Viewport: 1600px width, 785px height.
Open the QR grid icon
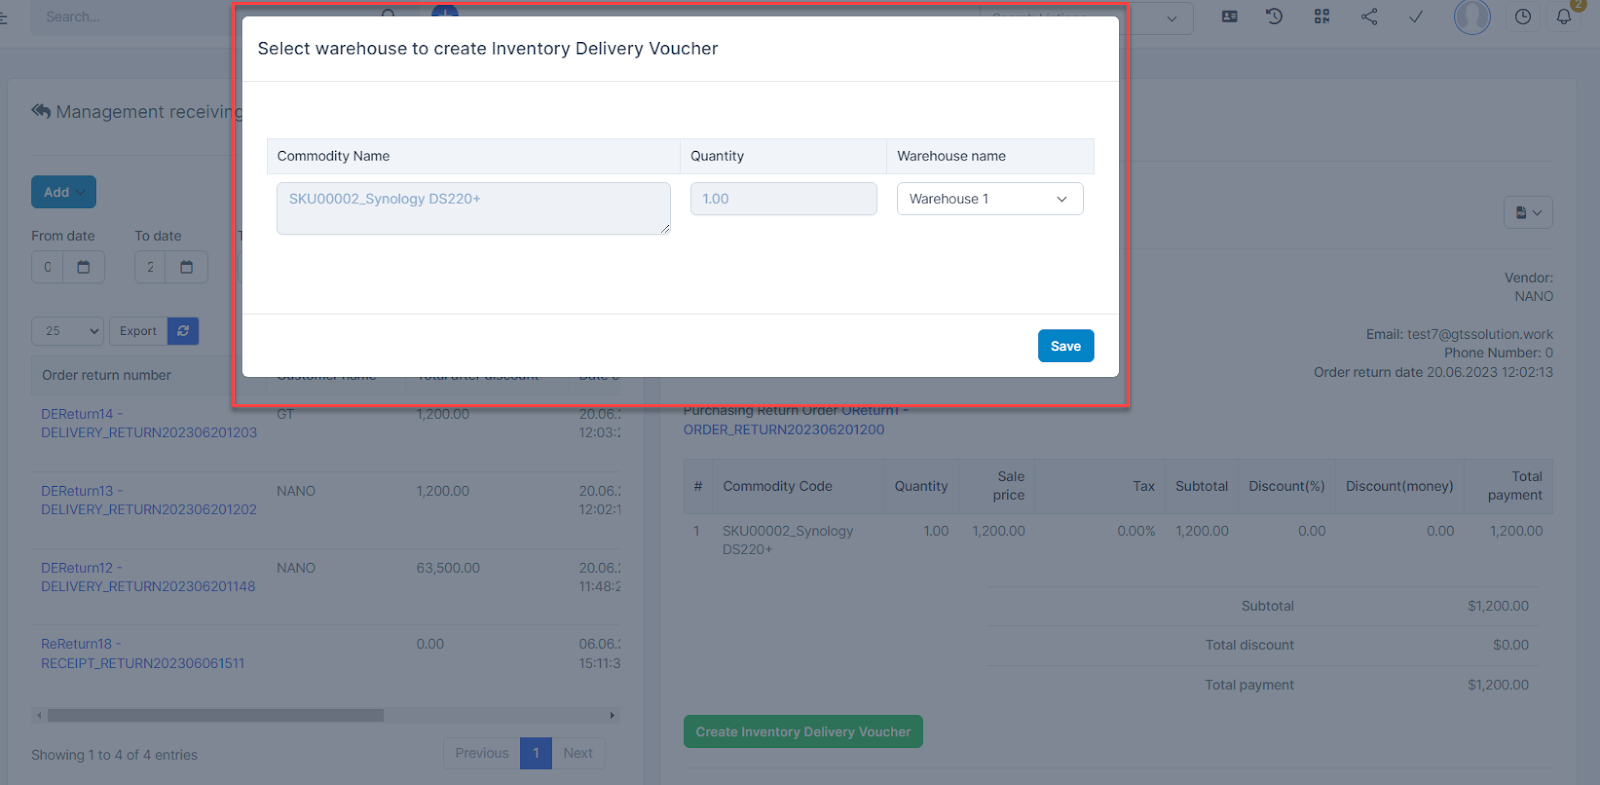(x=1322, y=17)
